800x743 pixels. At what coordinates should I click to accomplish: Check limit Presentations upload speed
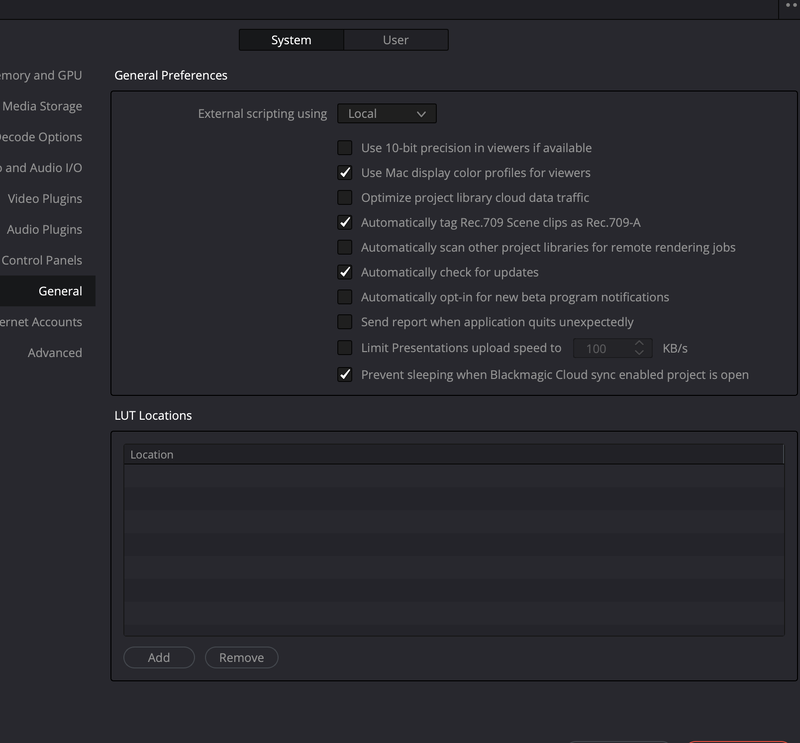[x=345, y=347]
